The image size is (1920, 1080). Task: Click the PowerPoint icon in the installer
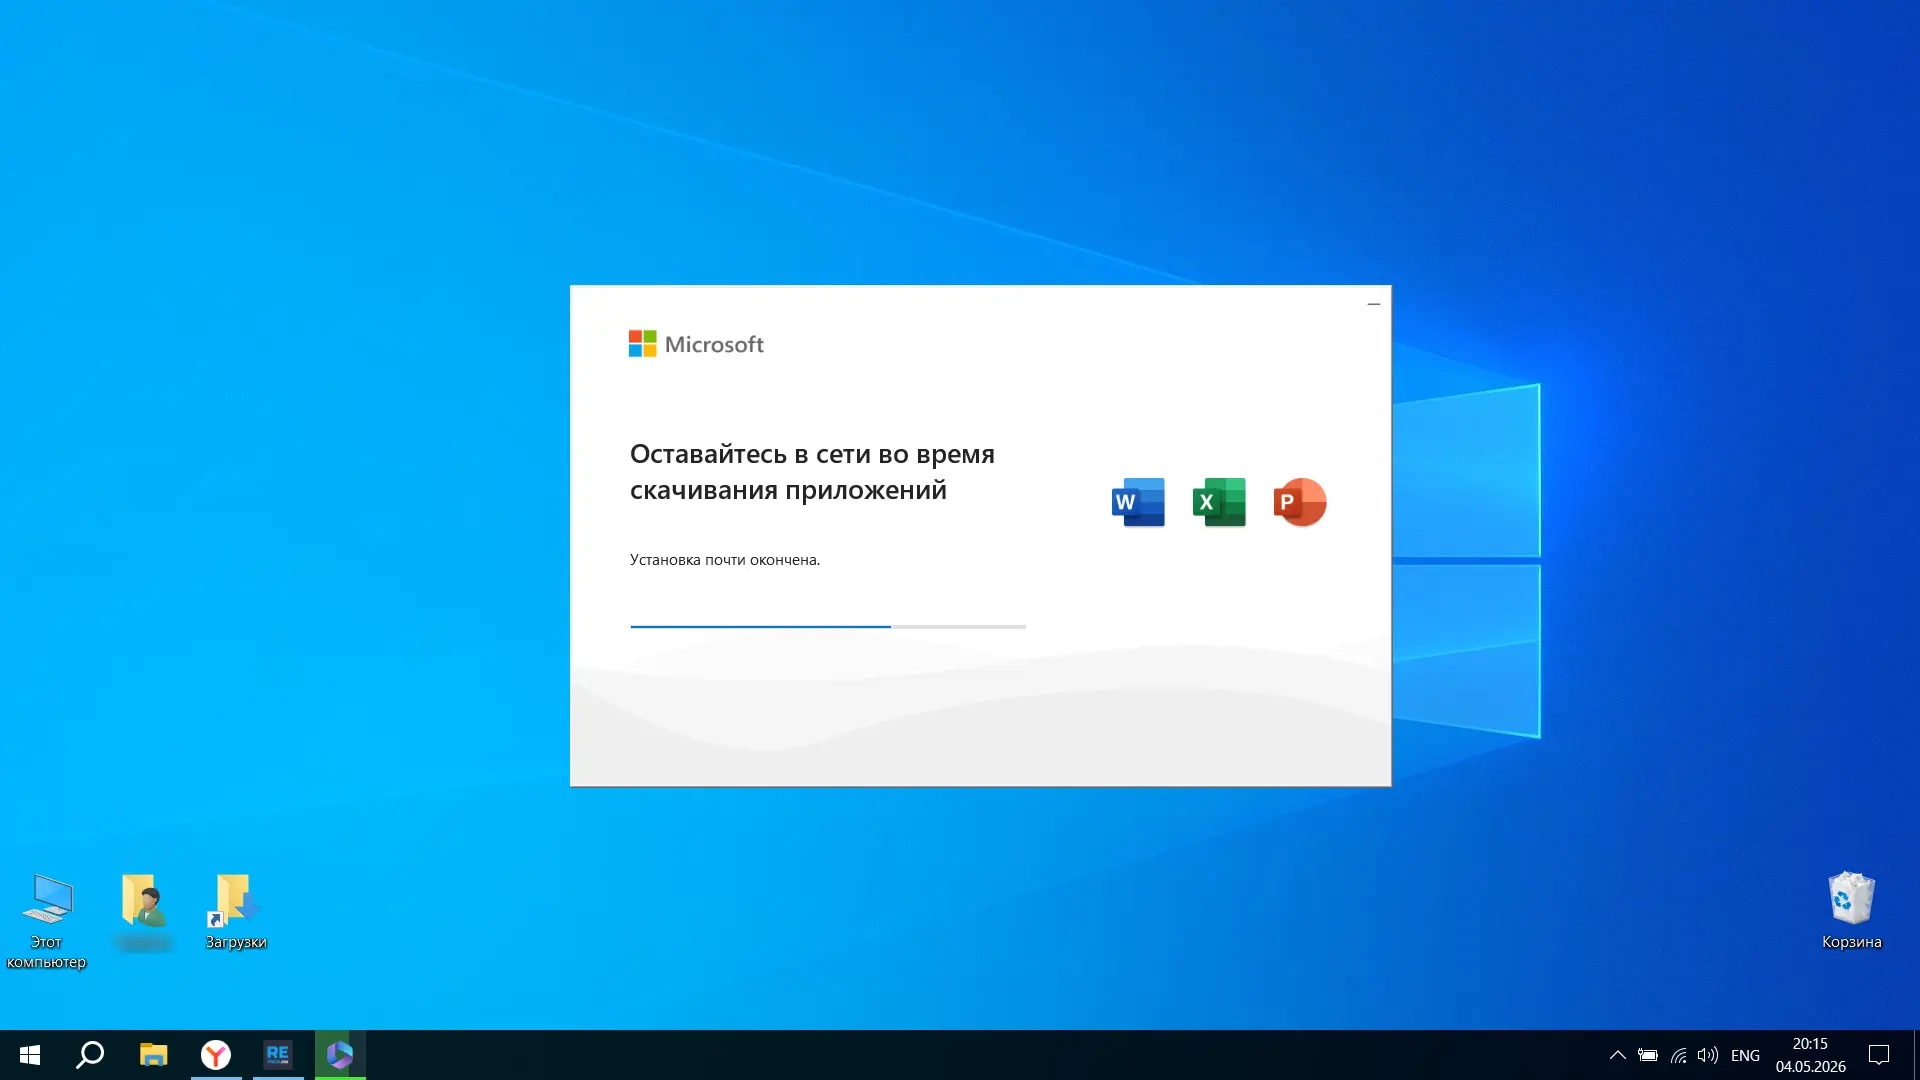(x=1300, y=502)
